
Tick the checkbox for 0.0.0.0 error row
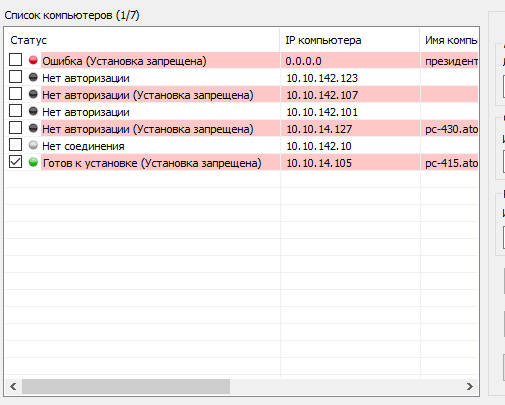click(15, 60)
